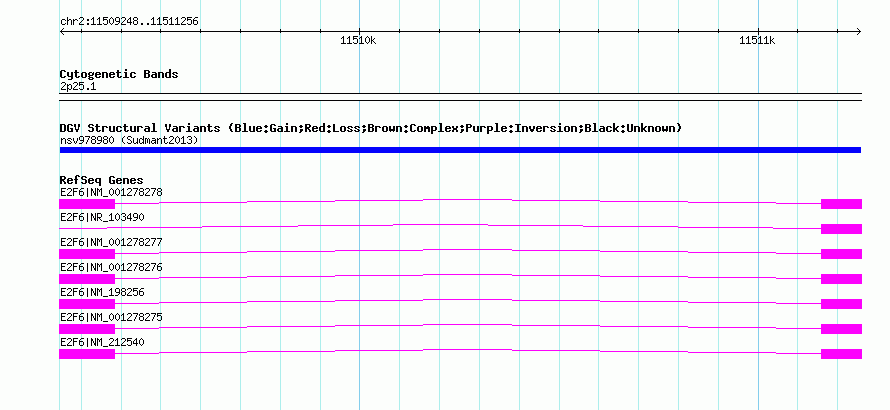Click the right exon block of NM_001278278
This screenshot has width=890, height=410.
point(841,204)
